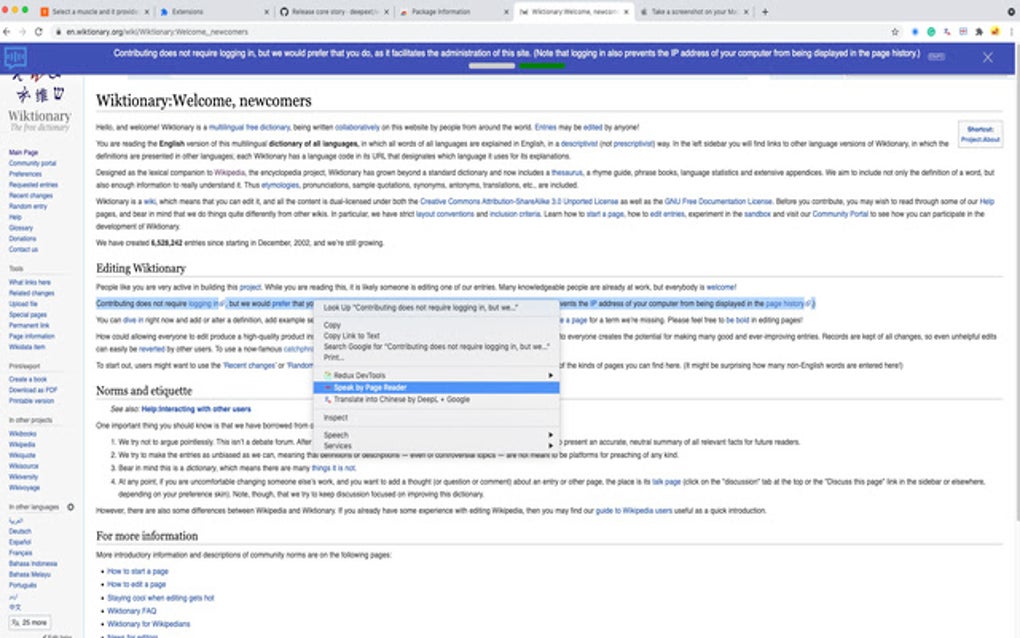Screen dimensions: 1020x638
Task: Open the 'multilingual free dictionary' link
Action: pyautogui.click(x=249, y=127)
